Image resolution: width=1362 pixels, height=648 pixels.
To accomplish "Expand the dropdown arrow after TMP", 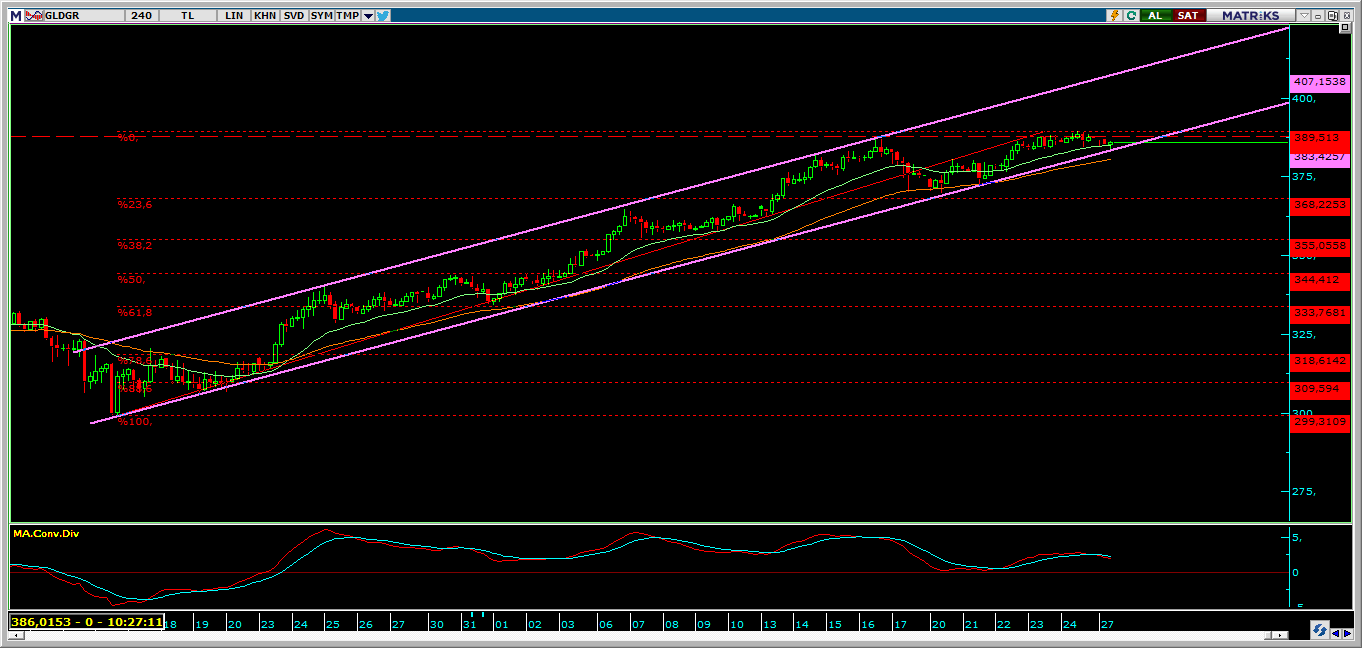I will click(368, 16).
